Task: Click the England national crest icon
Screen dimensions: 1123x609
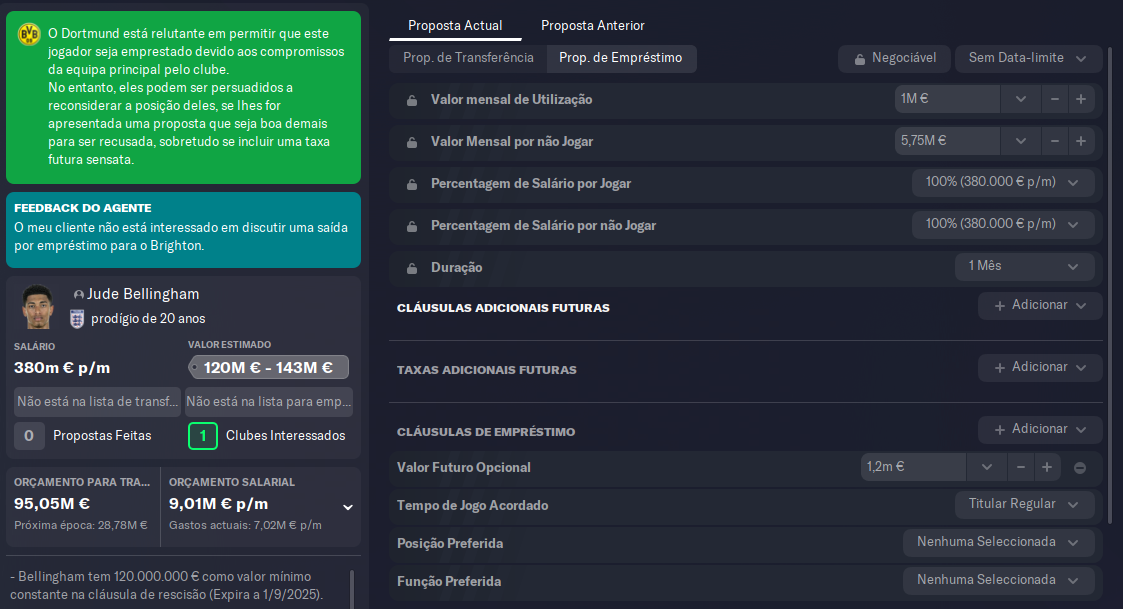Action: pyautogui.click(x=77, y=319)
